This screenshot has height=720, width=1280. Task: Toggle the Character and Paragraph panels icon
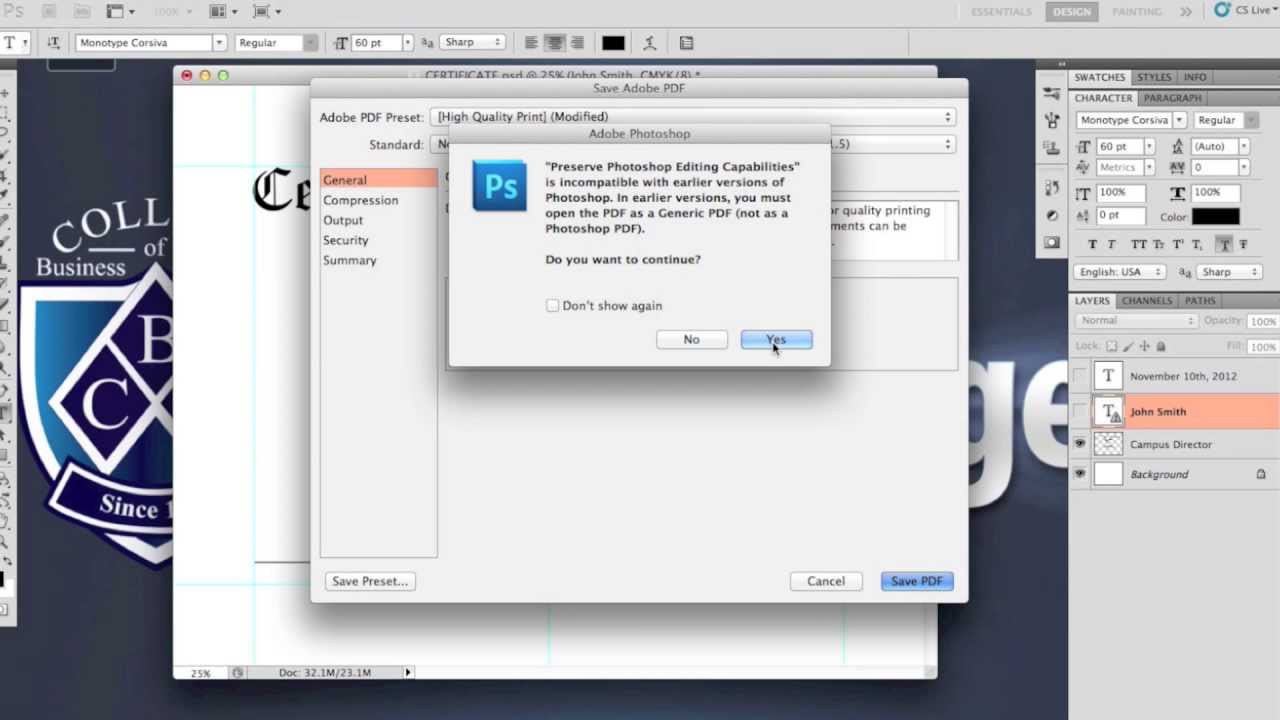(686, 43)
